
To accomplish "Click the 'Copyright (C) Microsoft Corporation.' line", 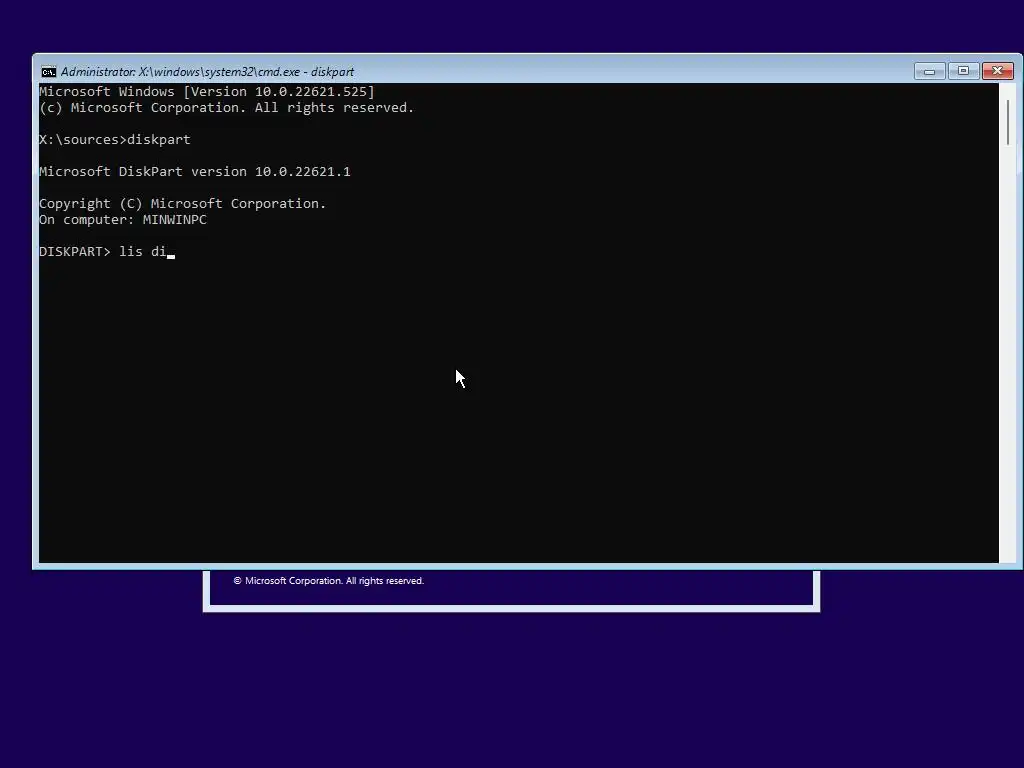I will (182, 204).
